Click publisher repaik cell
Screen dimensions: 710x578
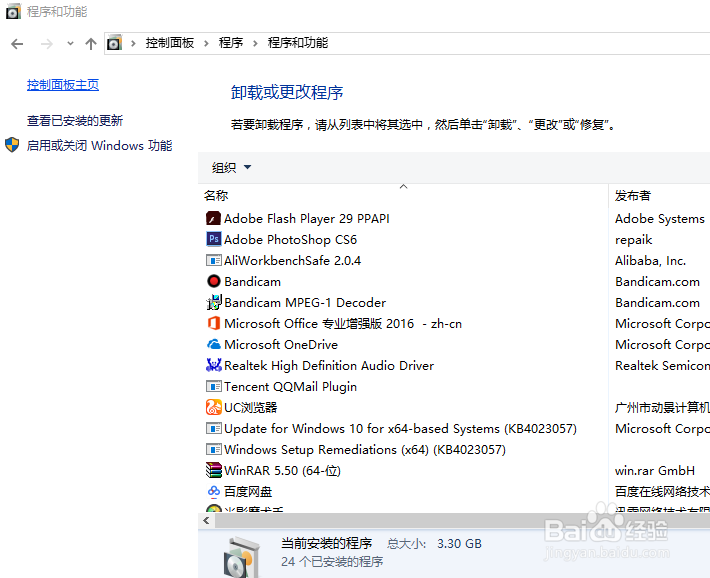[x=633, y=239]
